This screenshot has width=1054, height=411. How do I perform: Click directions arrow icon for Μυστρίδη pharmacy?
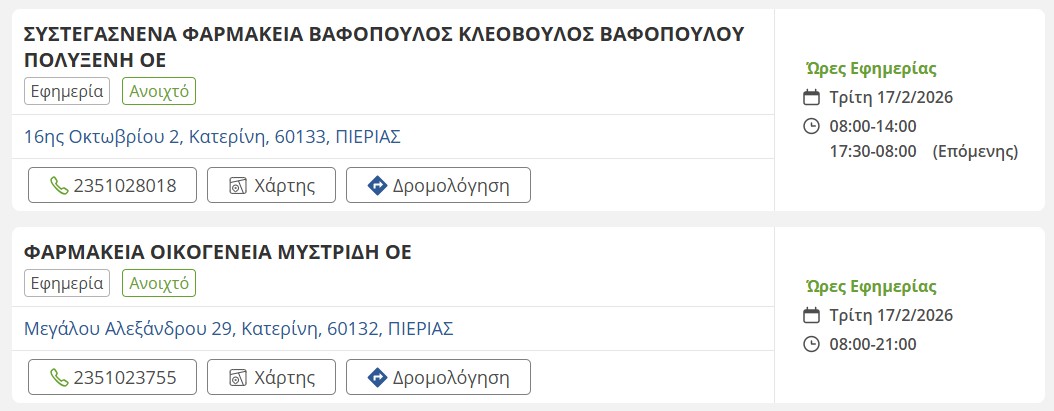377,378
